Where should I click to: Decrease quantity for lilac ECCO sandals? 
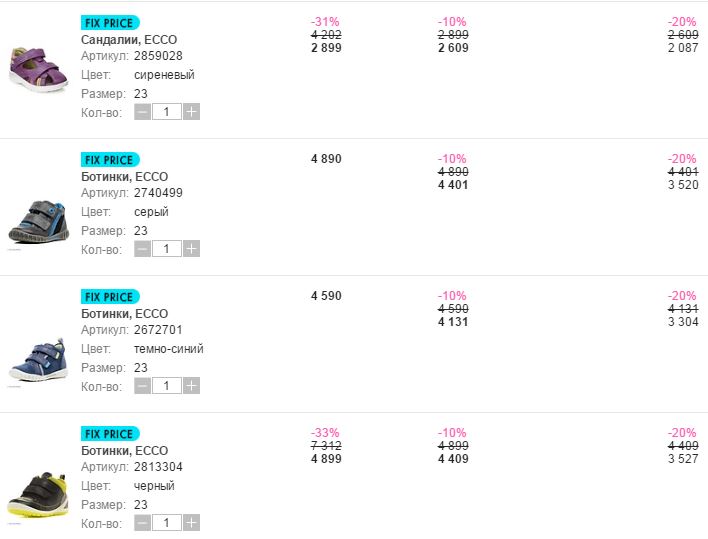(143, 112)
